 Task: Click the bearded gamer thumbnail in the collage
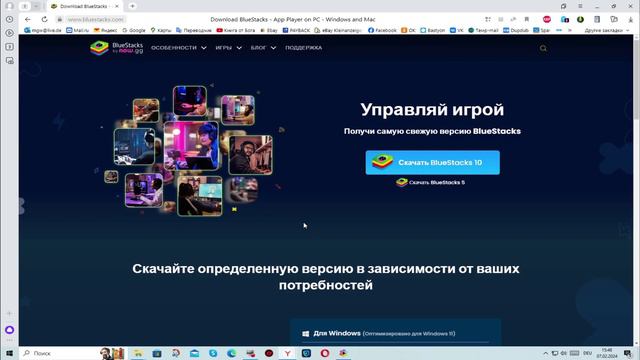coord(250,155)
